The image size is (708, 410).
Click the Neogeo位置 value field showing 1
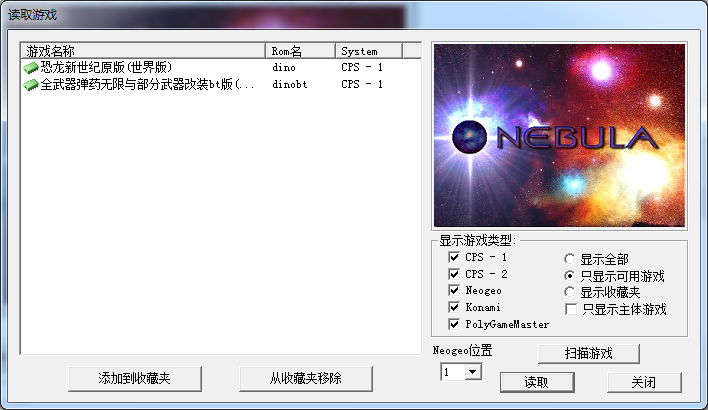453,372
